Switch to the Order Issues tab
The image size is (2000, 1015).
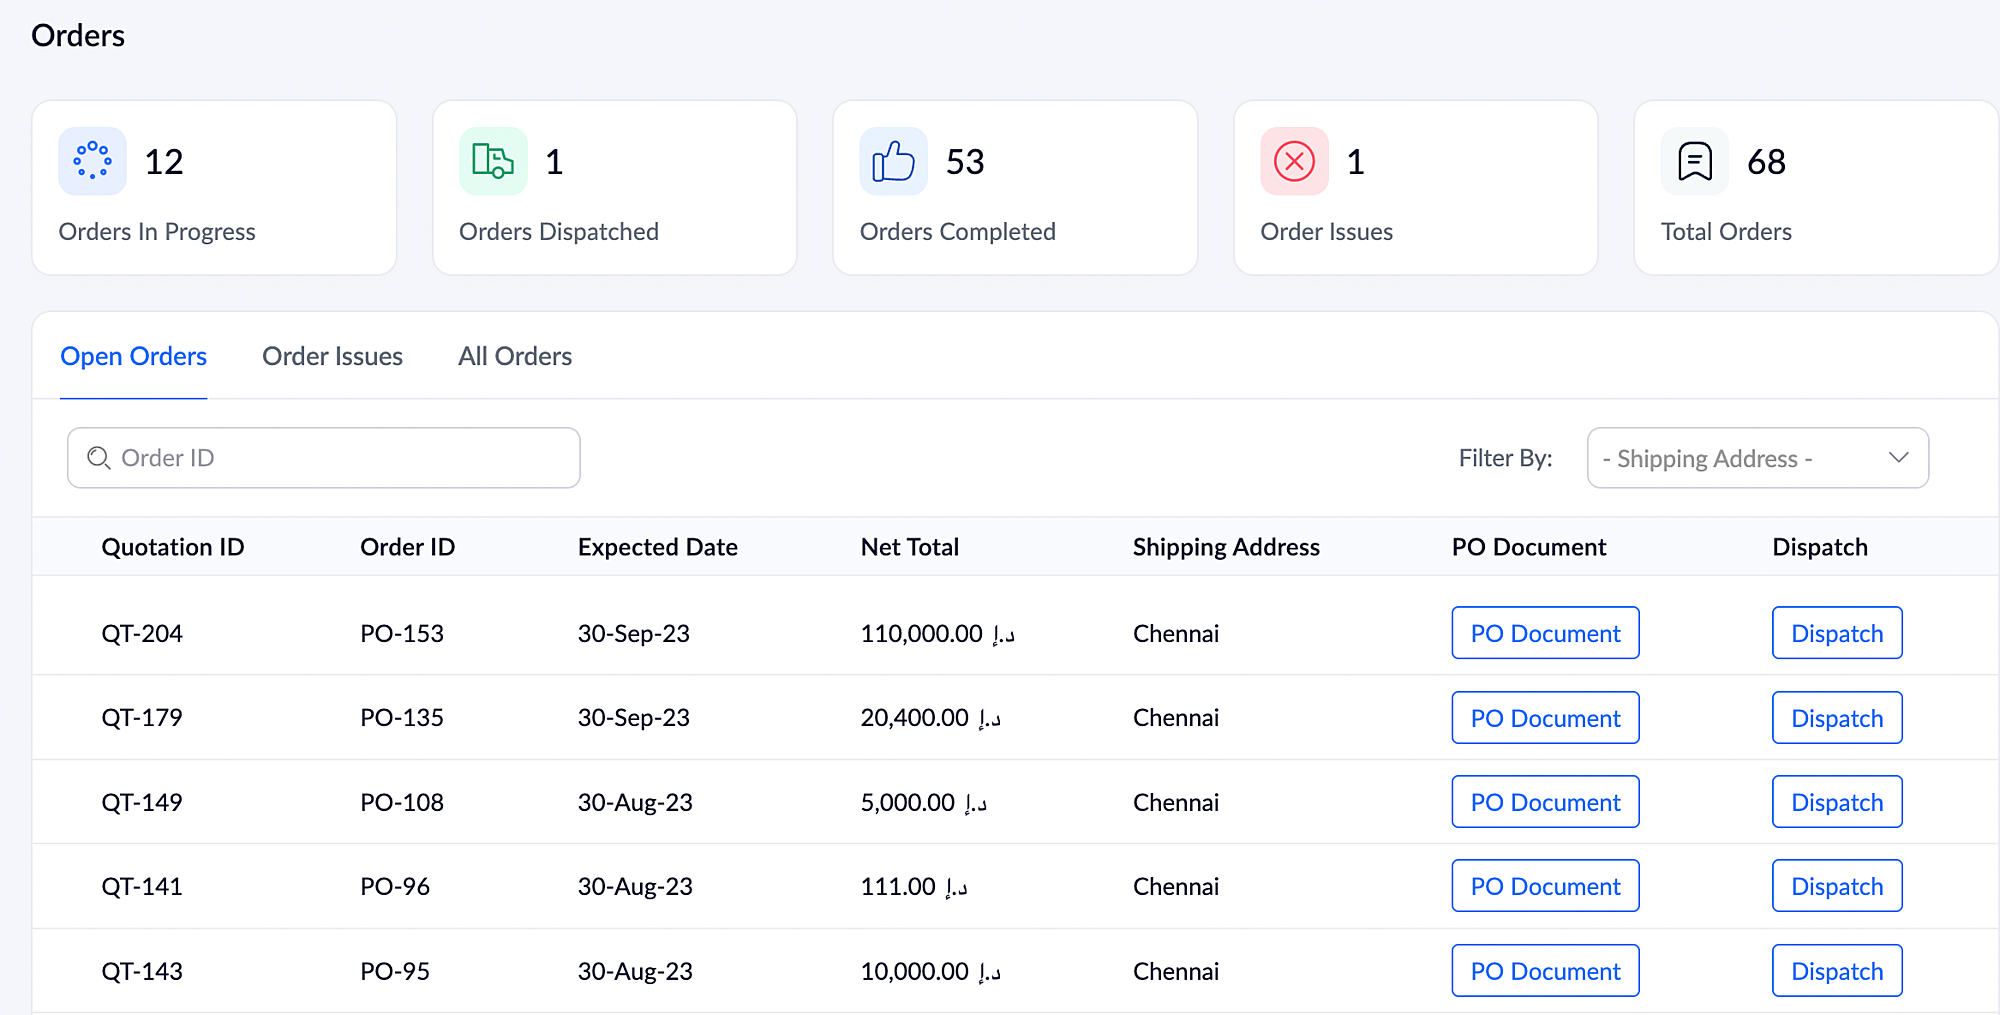[332, 356]
